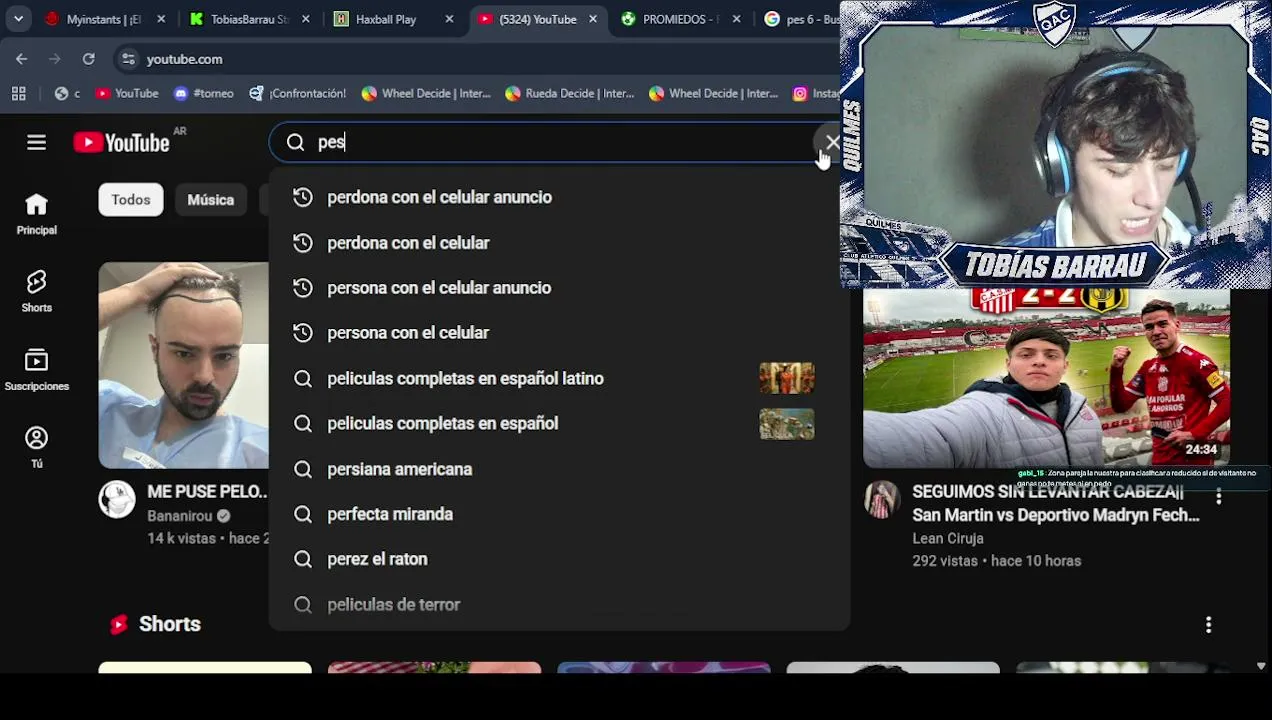Choose suggestion 'peliculas de terror'
1272x720 pixels.
pyautogui.click(x=559, y=605)
